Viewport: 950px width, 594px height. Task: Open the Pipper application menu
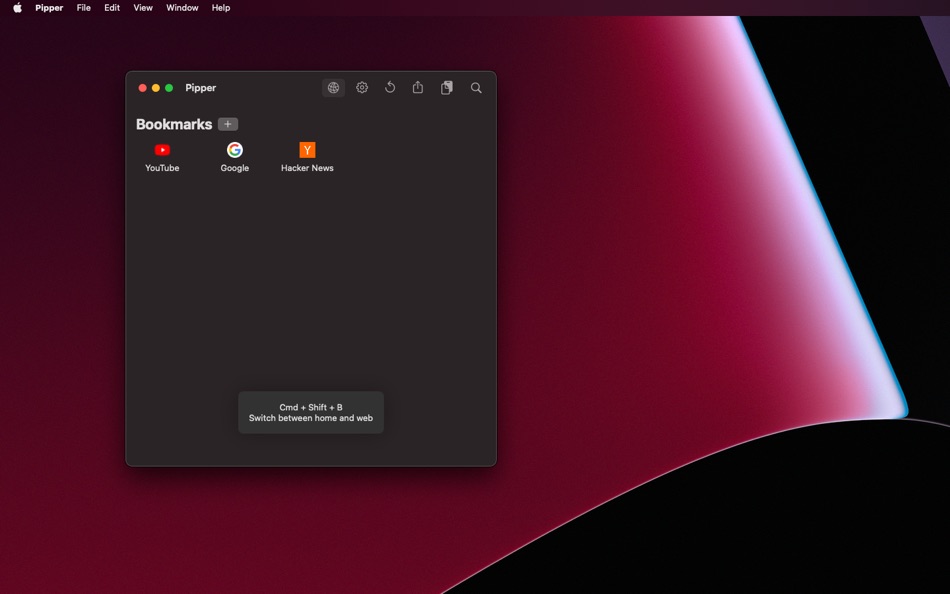point(48,7)
